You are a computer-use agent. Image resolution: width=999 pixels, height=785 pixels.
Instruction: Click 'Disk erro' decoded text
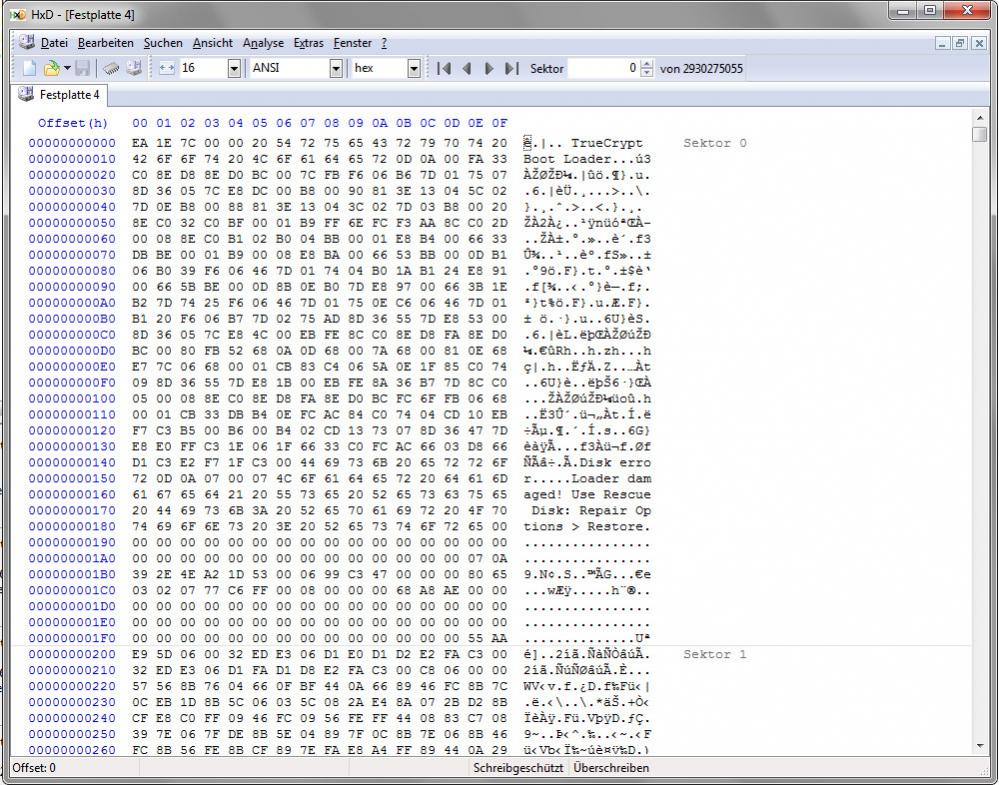pyautogui.click(x=615, y=462)
